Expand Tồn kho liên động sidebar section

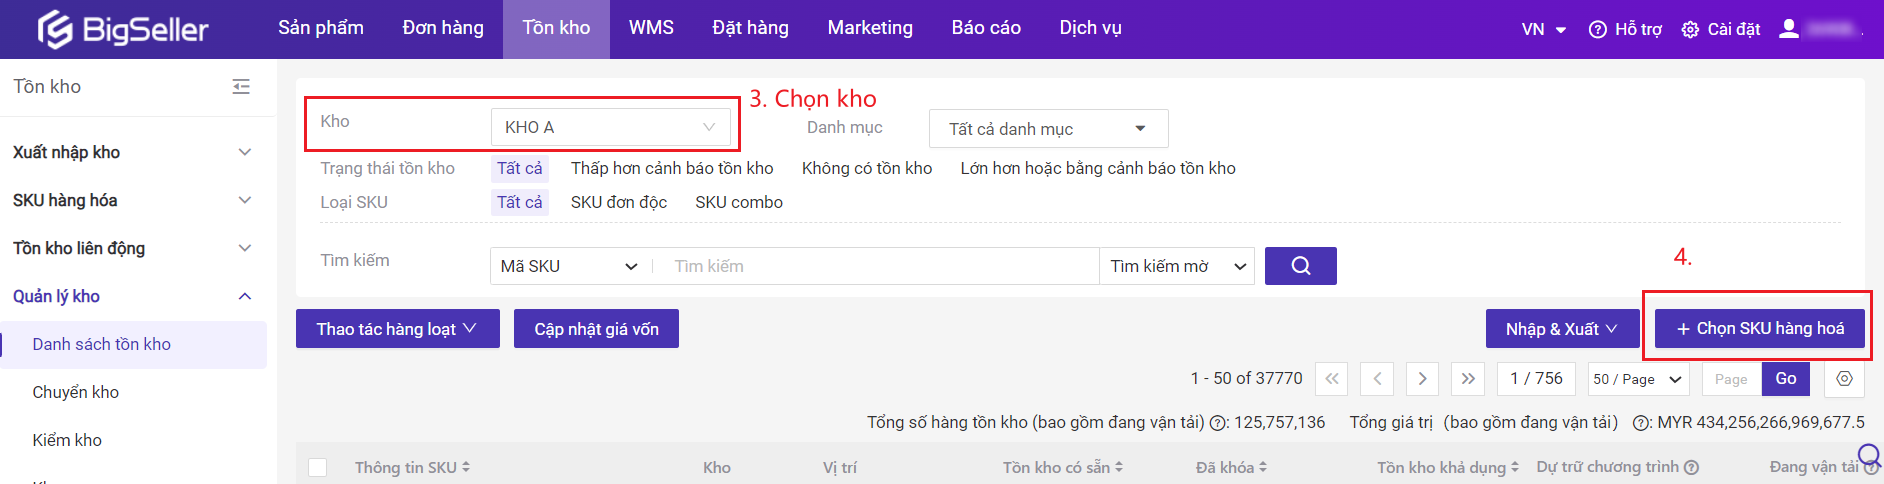pyautogui.click(x=133, y=248)
